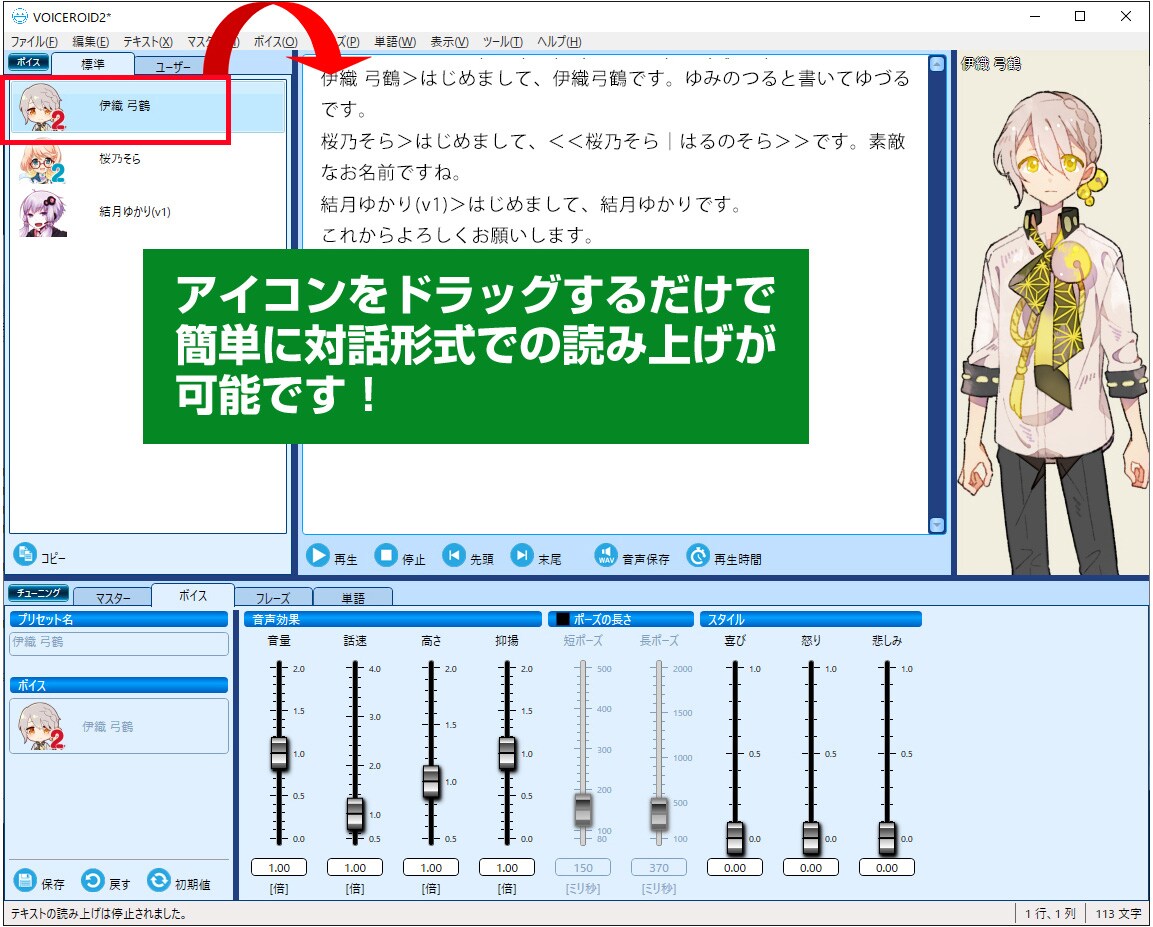Viewport: 1153px width, 927px height.
Task: Click the 怒り value field
Action: [810, 867]
